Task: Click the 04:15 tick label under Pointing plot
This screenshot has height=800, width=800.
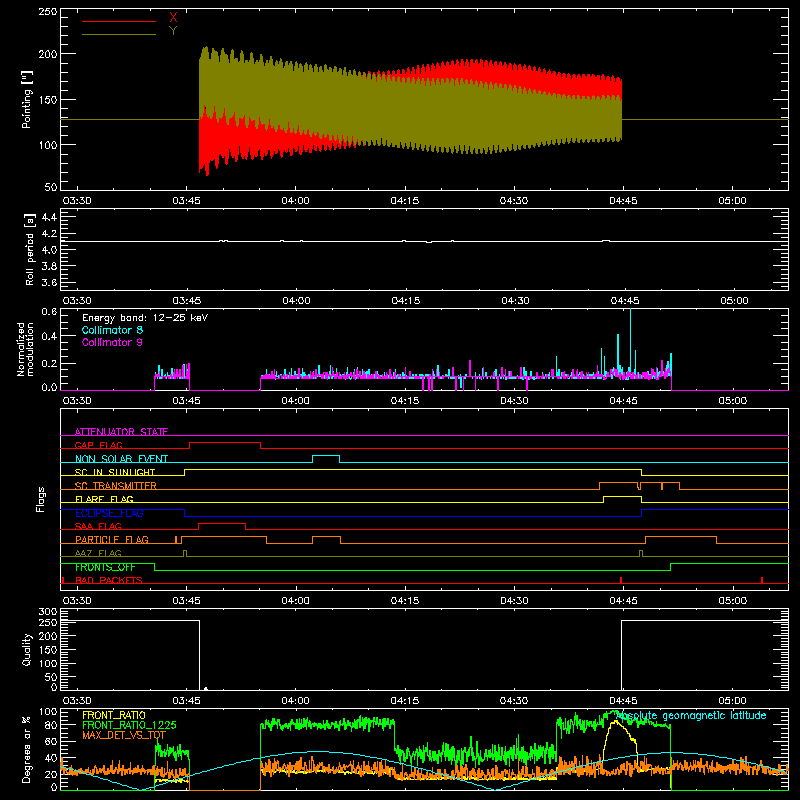Action: 405,201
